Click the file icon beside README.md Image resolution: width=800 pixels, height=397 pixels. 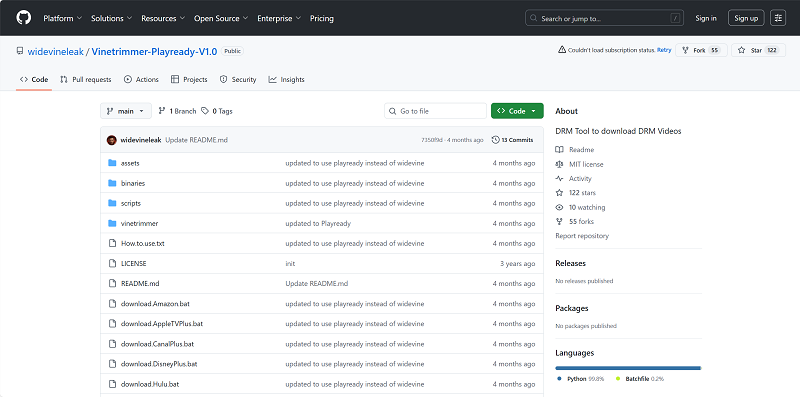pyautogui.click(x=112, y=283)
